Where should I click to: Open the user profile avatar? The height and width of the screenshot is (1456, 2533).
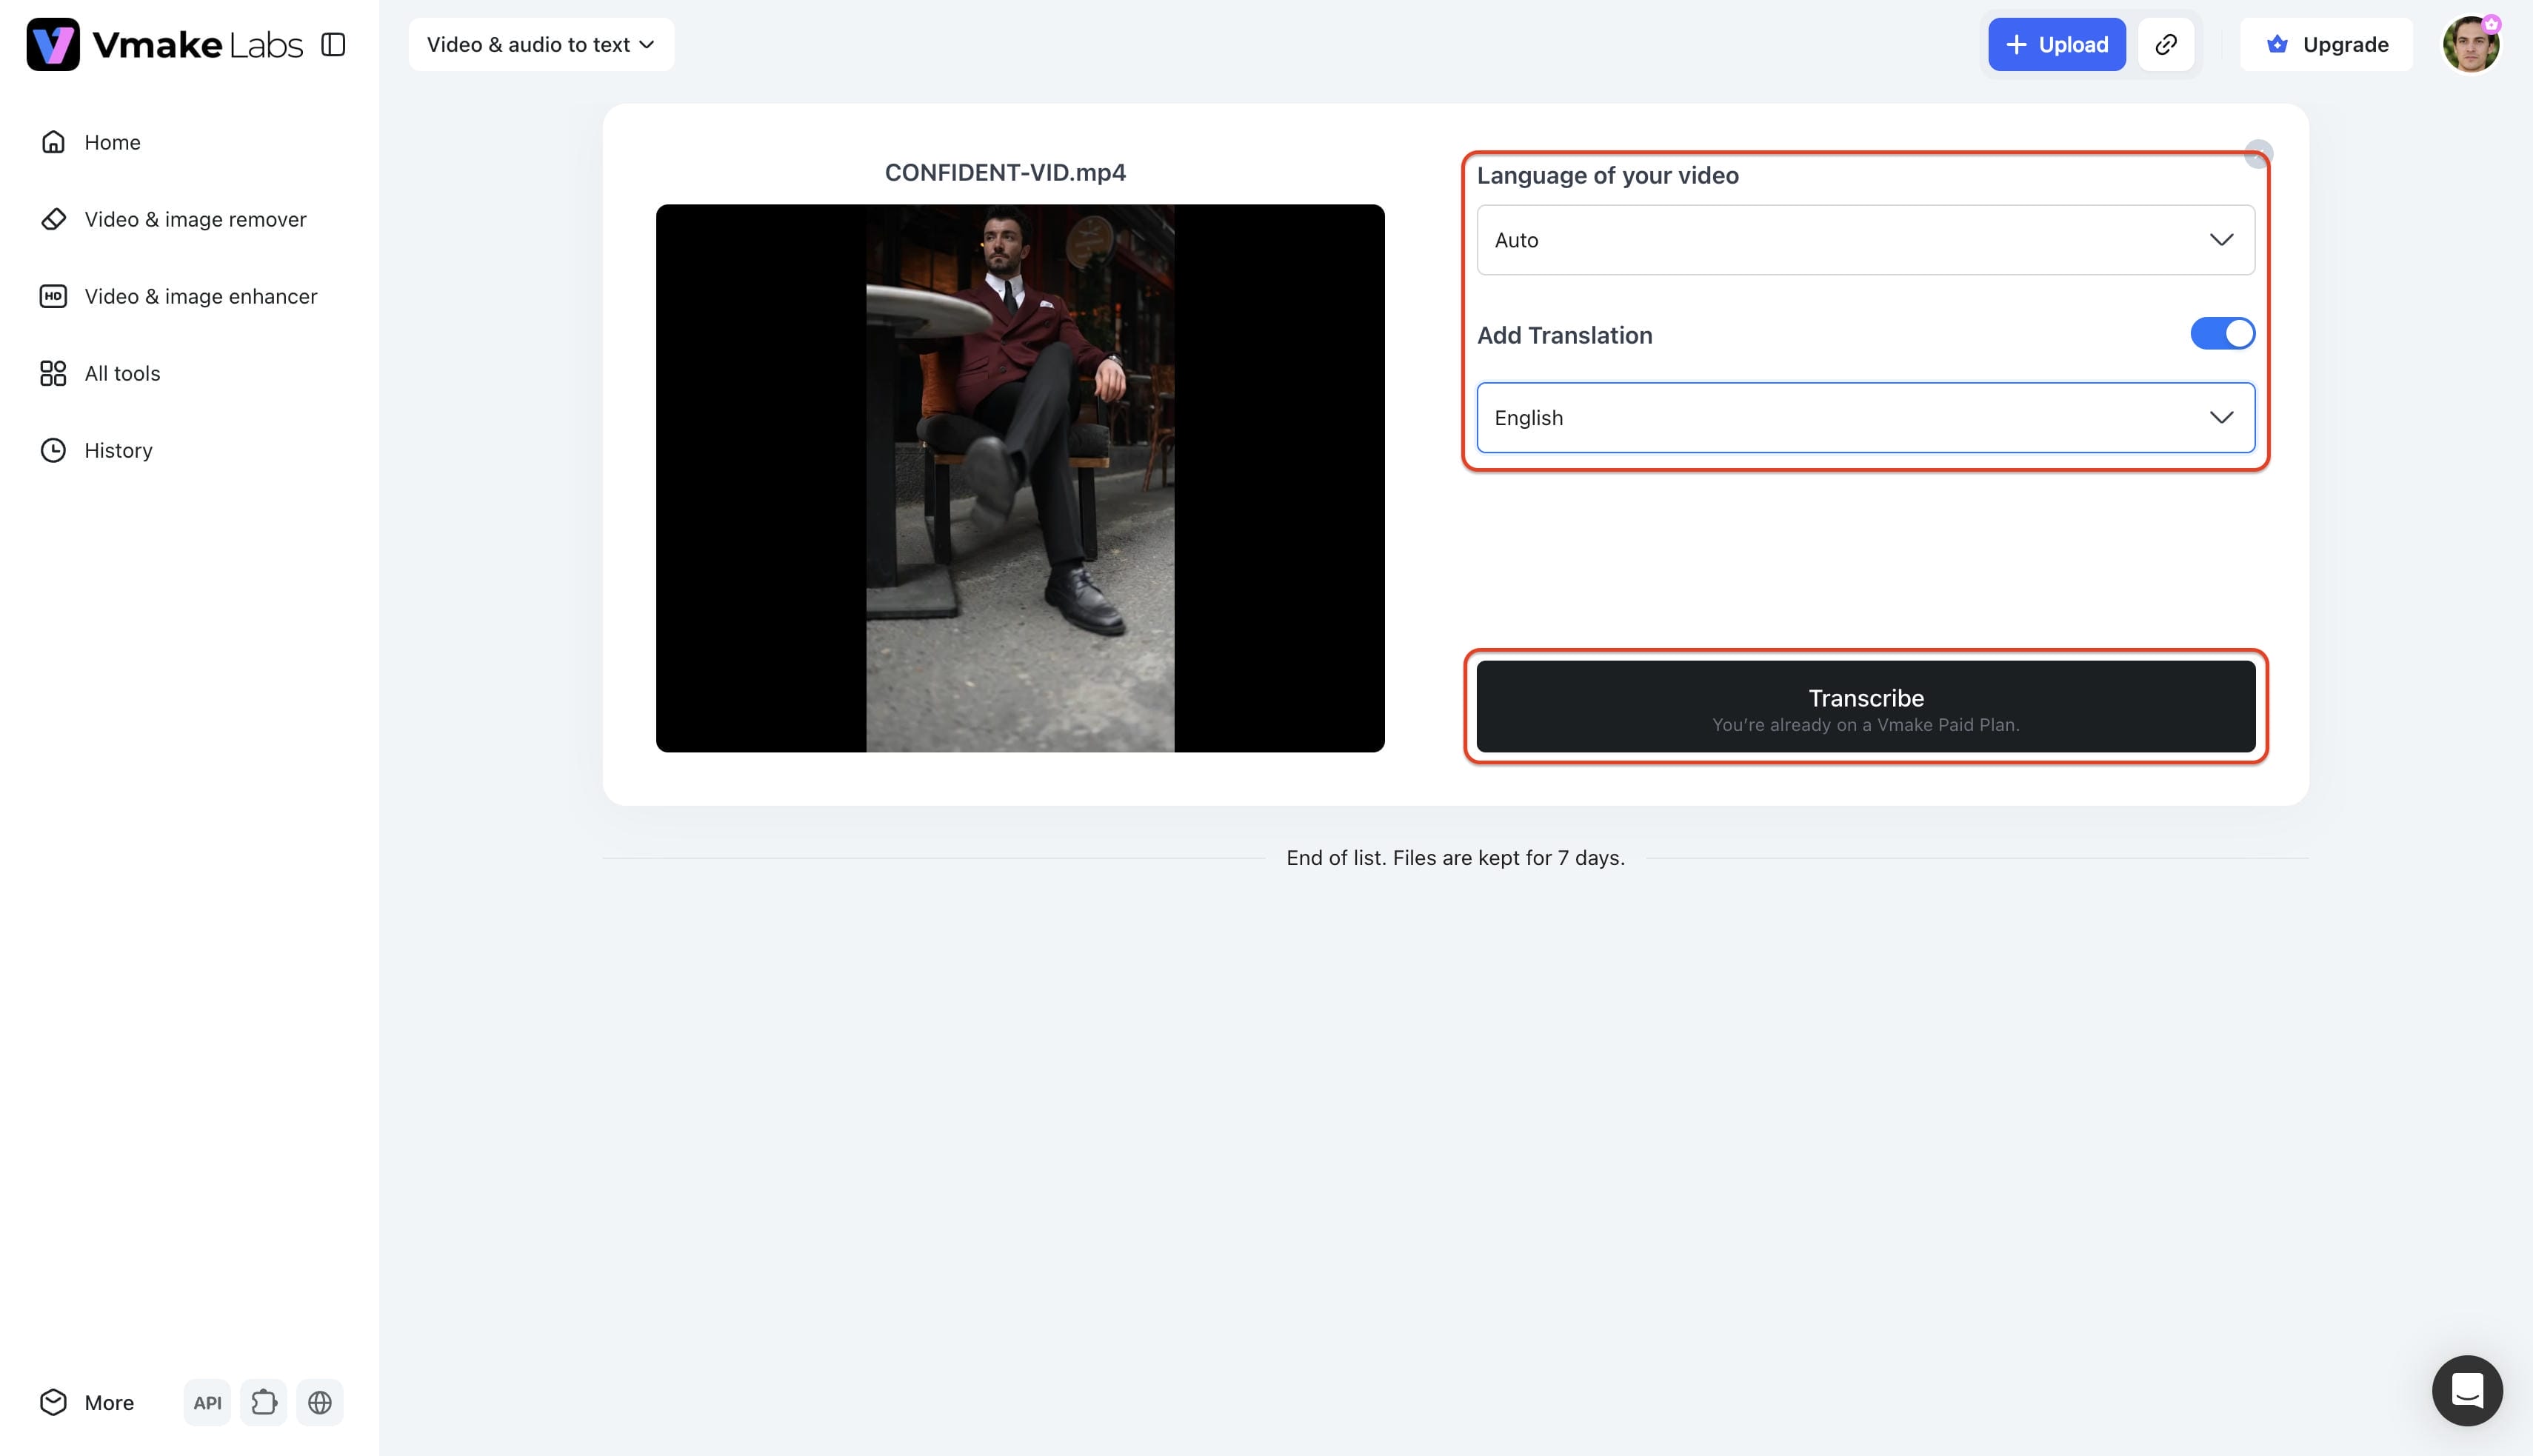pos(2470,44)
